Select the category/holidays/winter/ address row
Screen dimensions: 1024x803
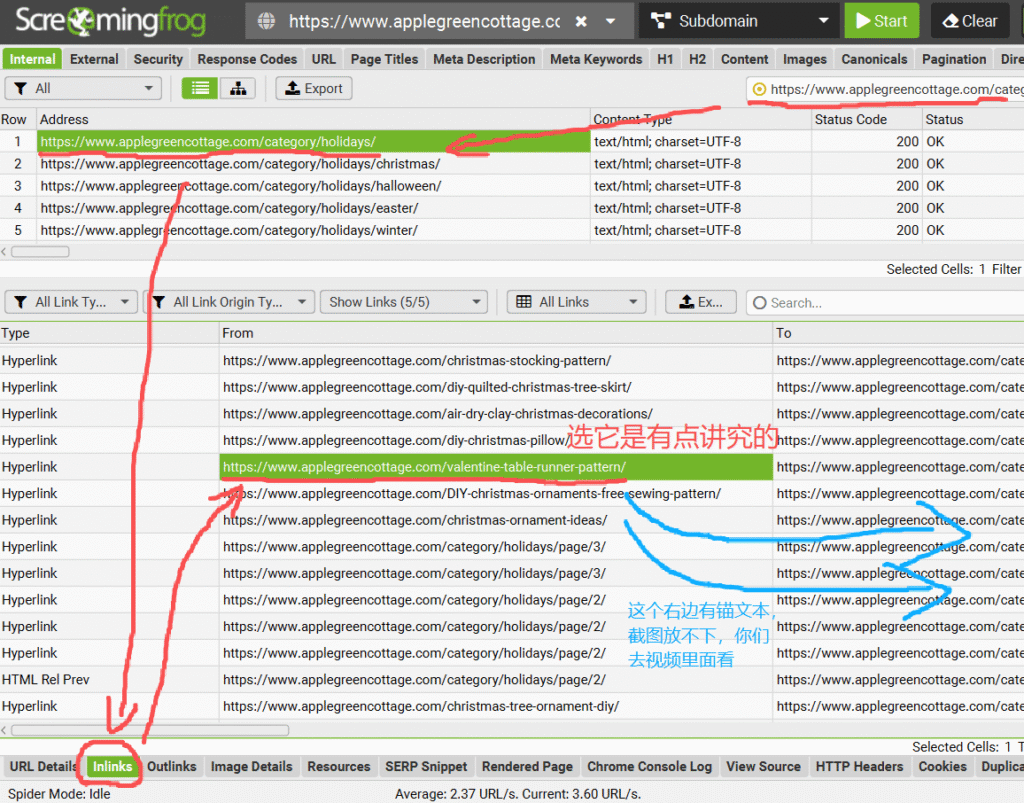tap(313, 230)
